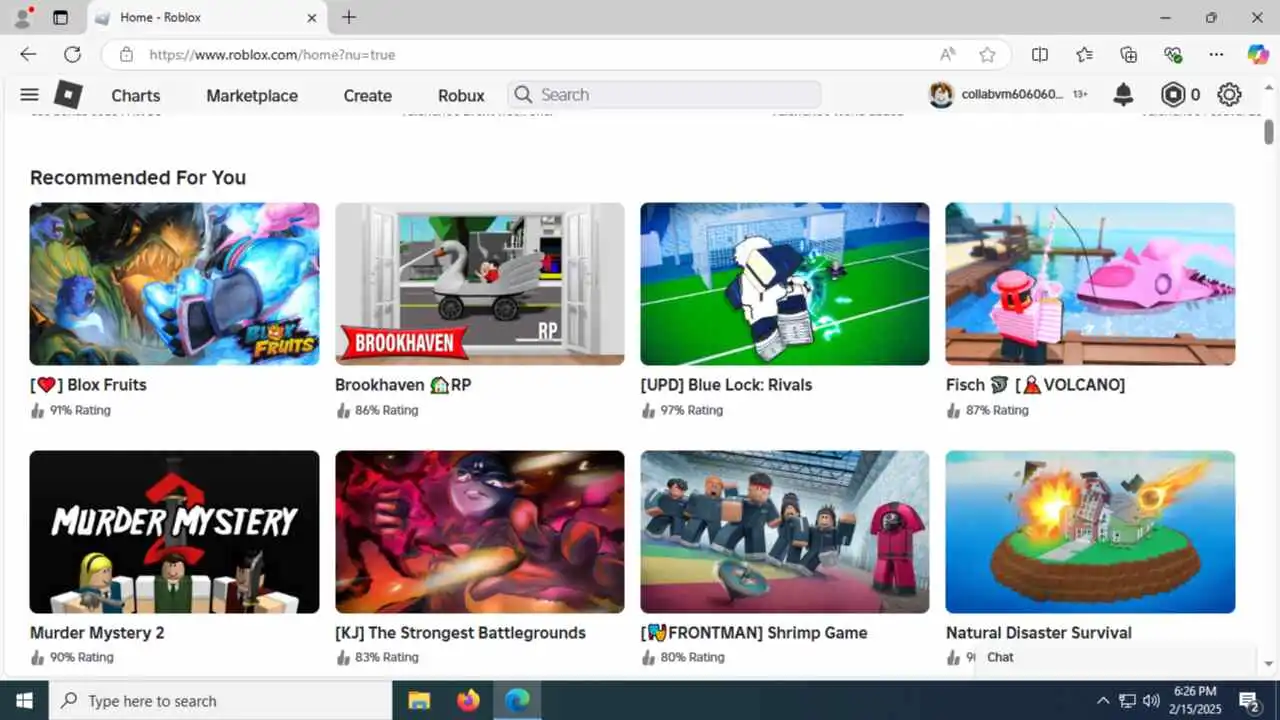
Task: Click [KJ] The Strongest Battlegrounds title
Action: 460,633
